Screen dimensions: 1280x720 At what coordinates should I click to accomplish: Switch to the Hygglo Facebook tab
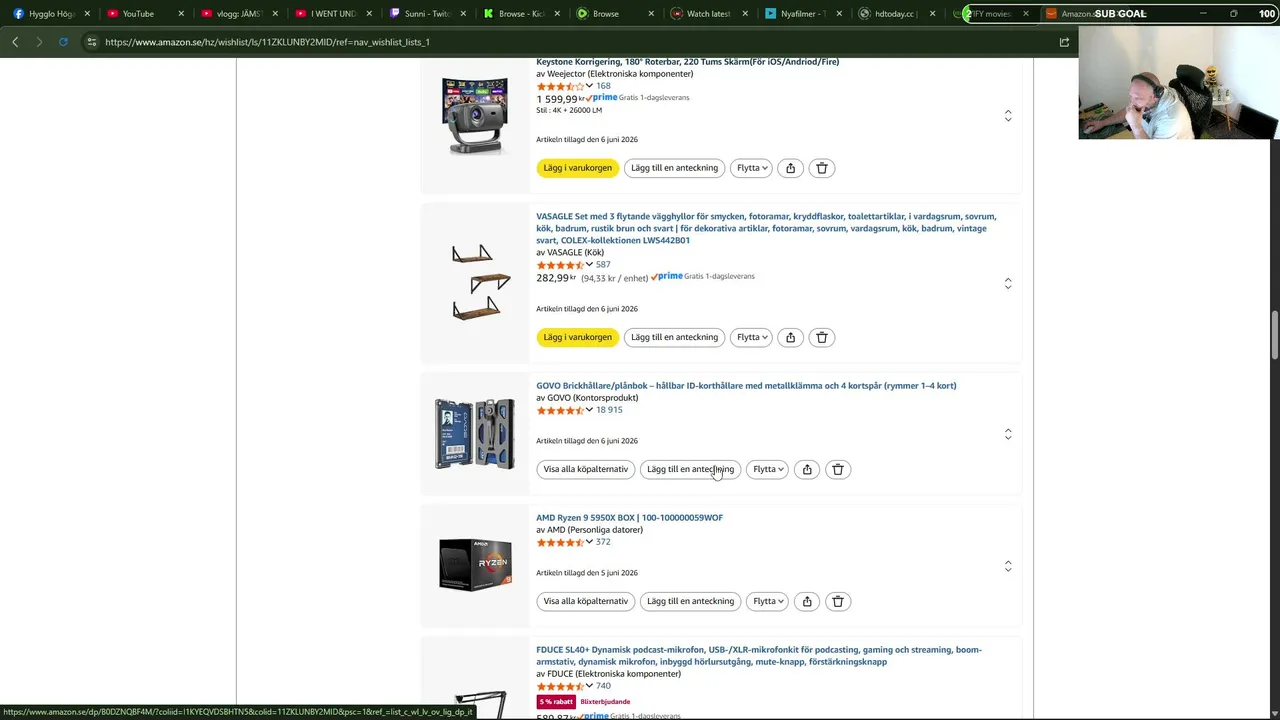click(x=48, y=14)
